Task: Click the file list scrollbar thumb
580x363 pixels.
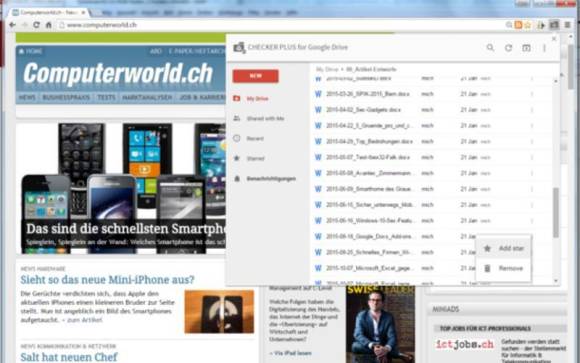Action: tap(556, 212)
